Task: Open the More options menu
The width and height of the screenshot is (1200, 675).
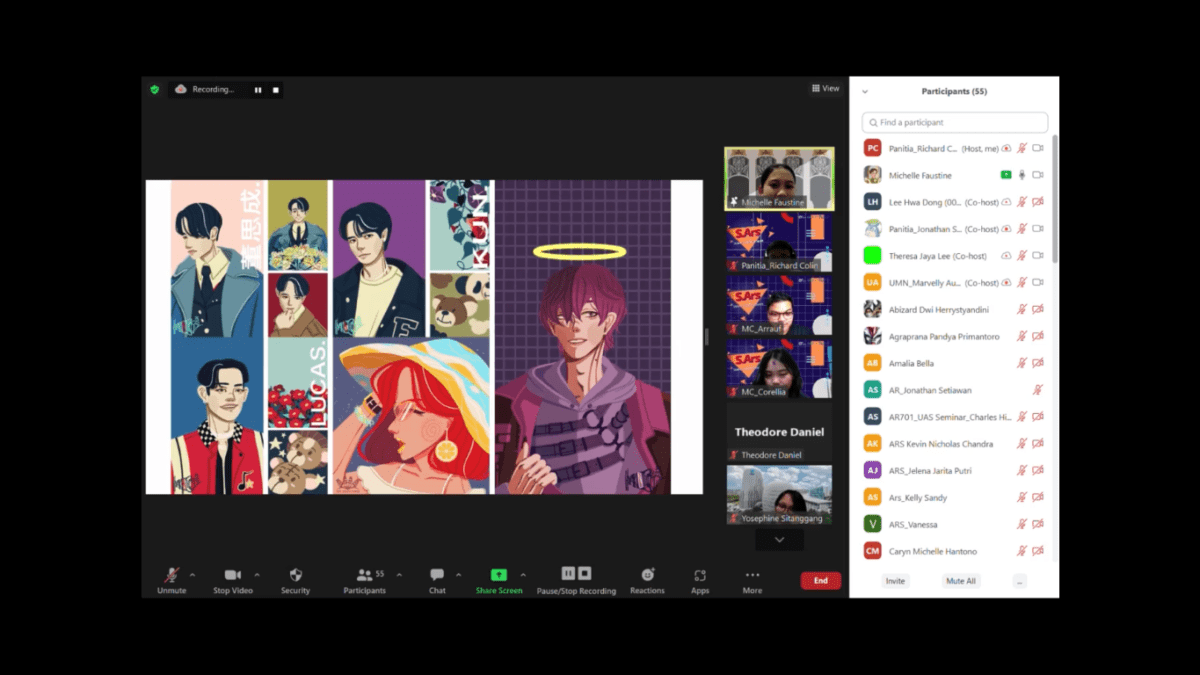Action: pos(752,576)
